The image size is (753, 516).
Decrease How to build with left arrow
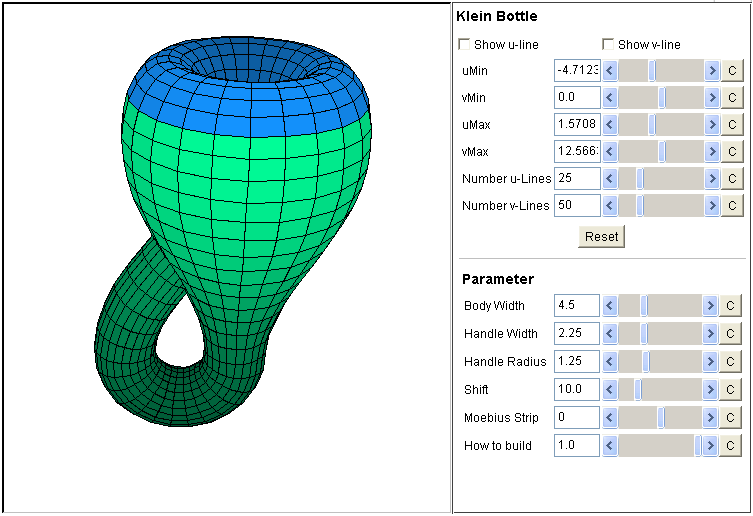(x=610, y=445)
